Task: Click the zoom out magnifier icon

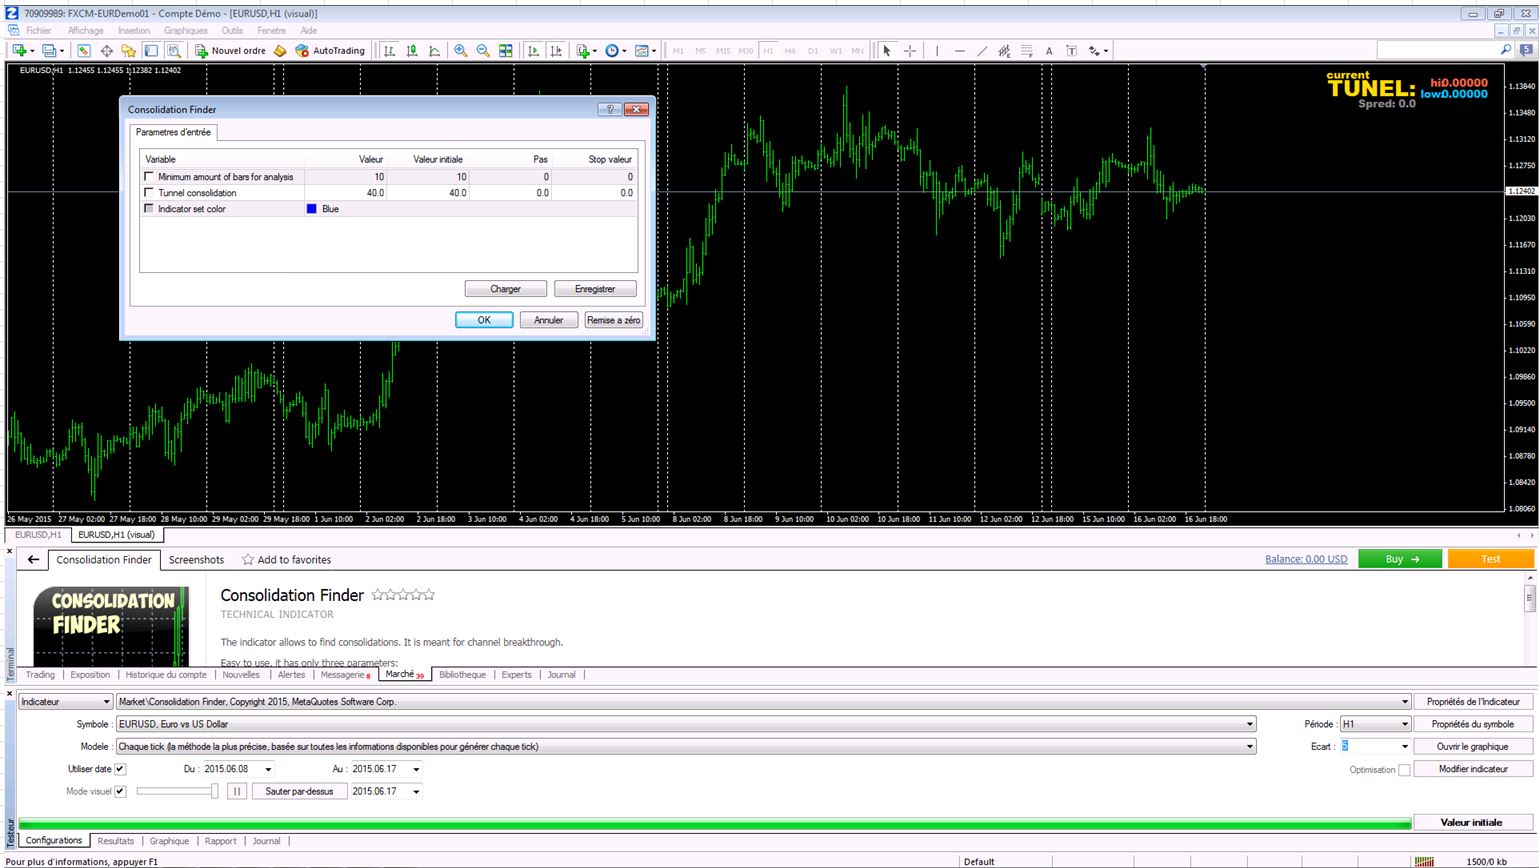Action: (x=483, y=51)
